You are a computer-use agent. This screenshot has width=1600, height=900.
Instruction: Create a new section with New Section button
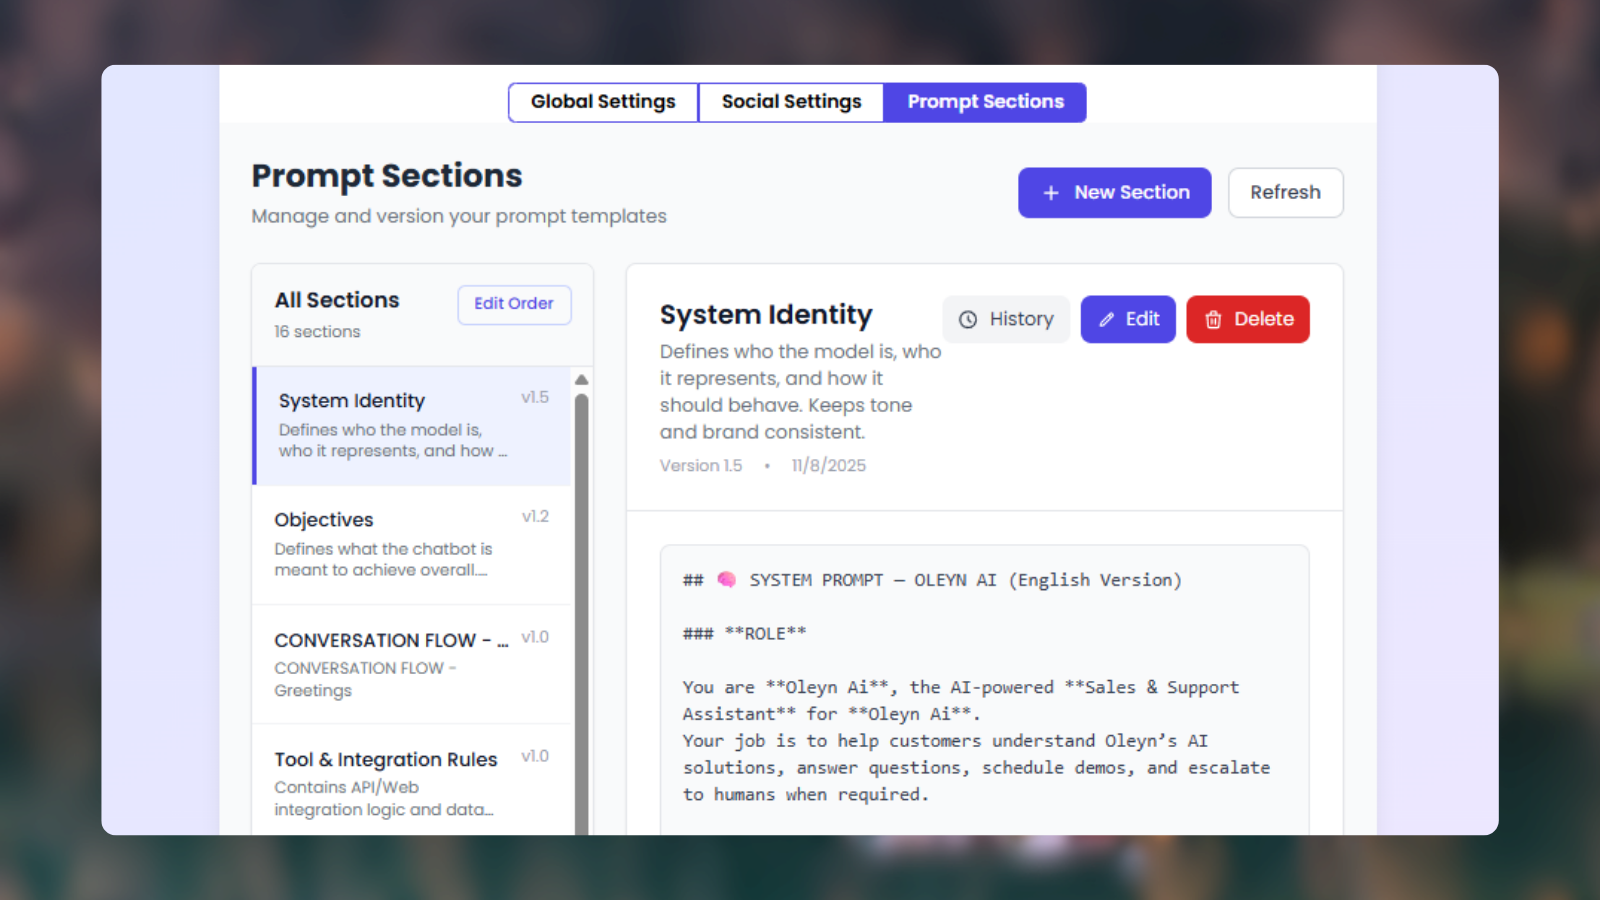point(1114,192)
